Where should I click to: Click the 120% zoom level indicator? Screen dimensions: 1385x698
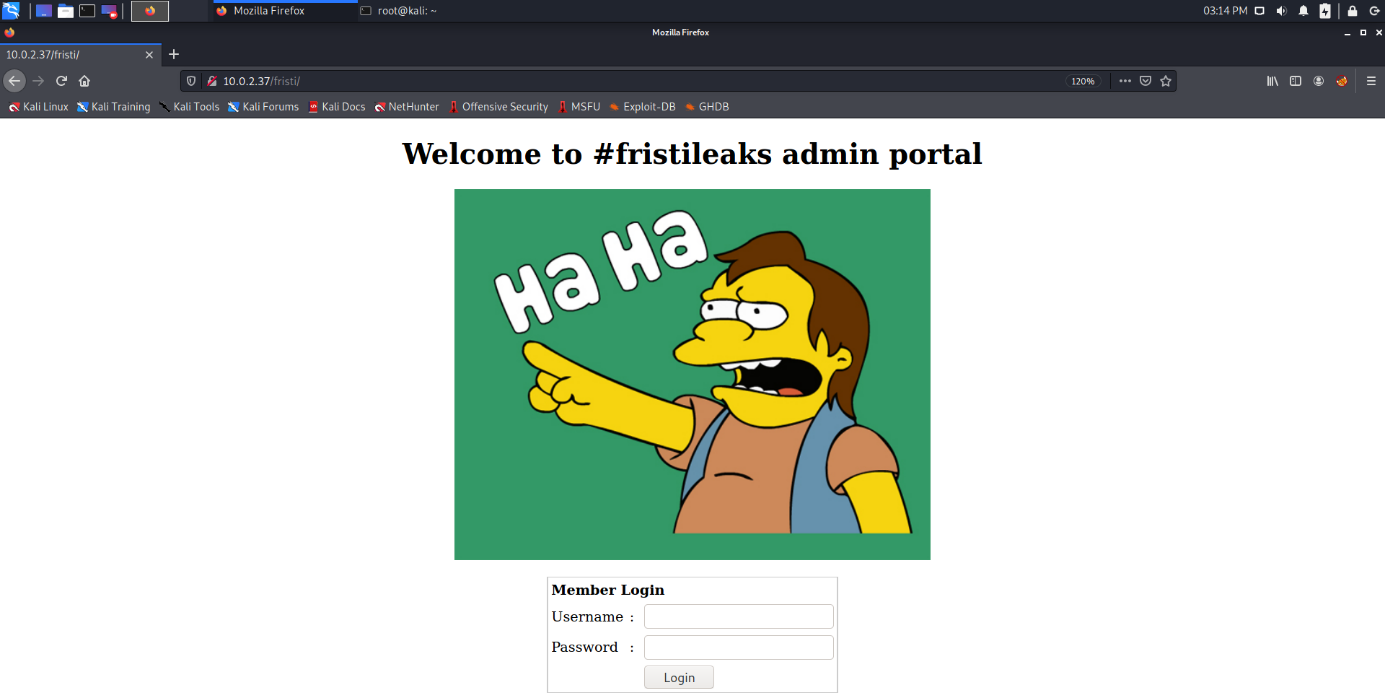click(1083, 81)
